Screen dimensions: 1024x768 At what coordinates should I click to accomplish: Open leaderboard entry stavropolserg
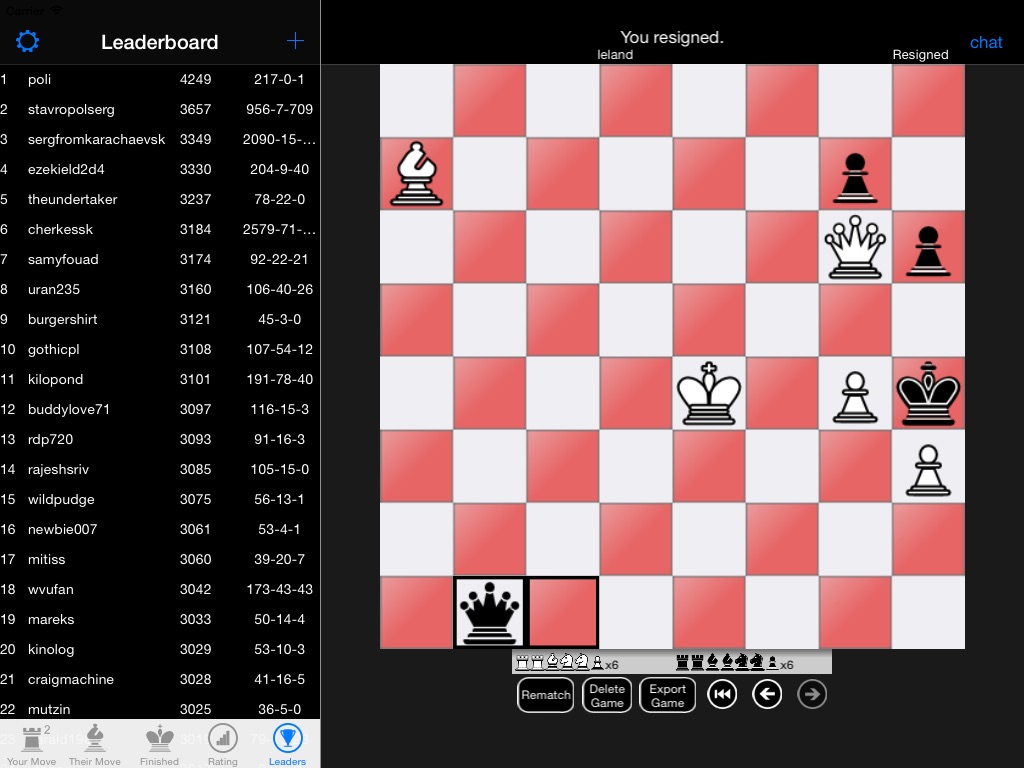[x=160, y=109]
